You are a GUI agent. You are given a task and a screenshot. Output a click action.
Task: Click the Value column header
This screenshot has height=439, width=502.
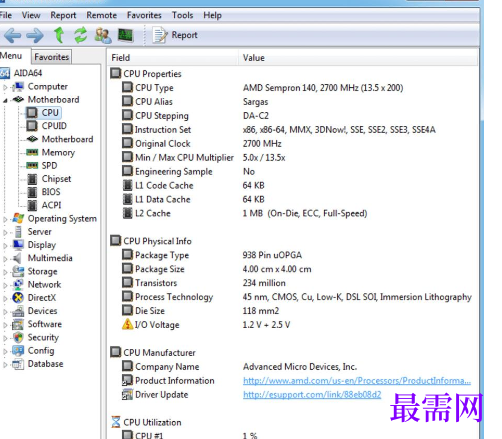(x=358, y=58)
